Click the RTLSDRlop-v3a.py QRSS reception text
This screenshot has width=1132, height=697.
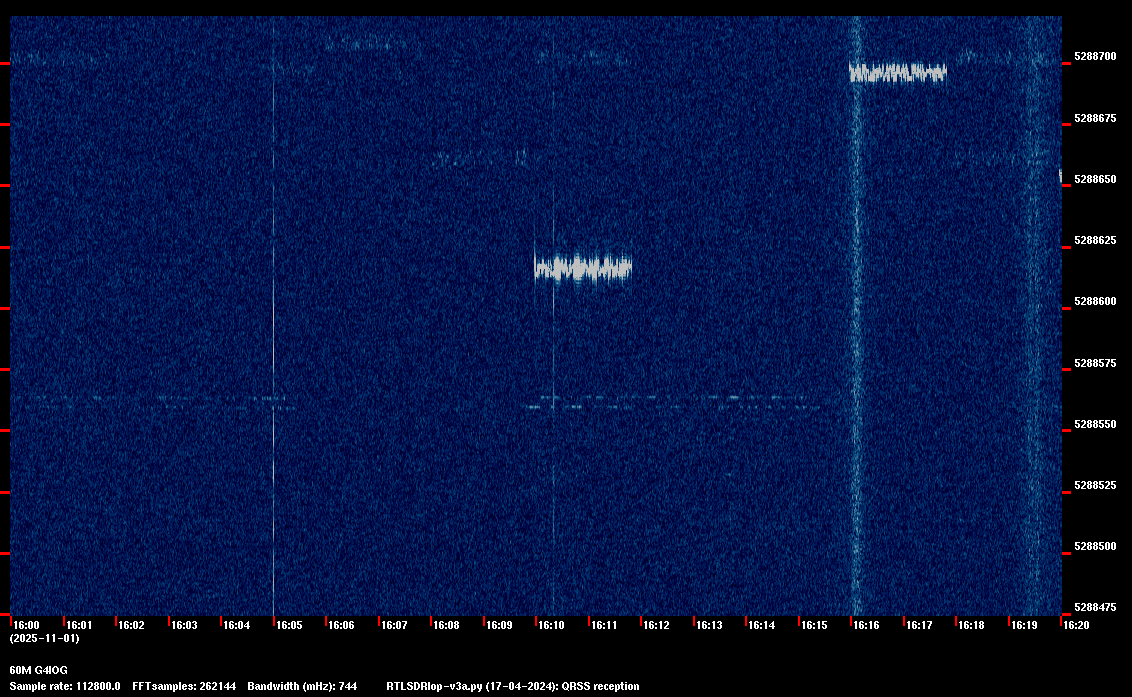(x=513, y=686)
